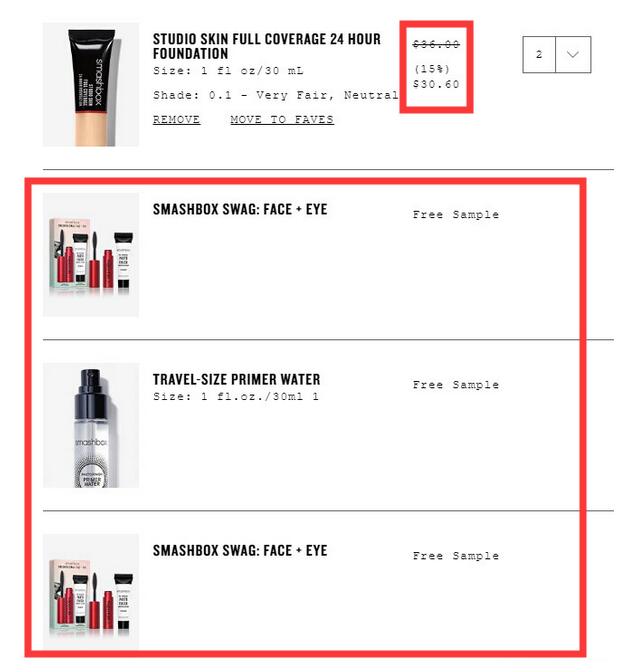Viewport: 622px width, 672px height.
Task: Click the first Smashbox Swag: Face + Eye title
Action: point(240,209)
